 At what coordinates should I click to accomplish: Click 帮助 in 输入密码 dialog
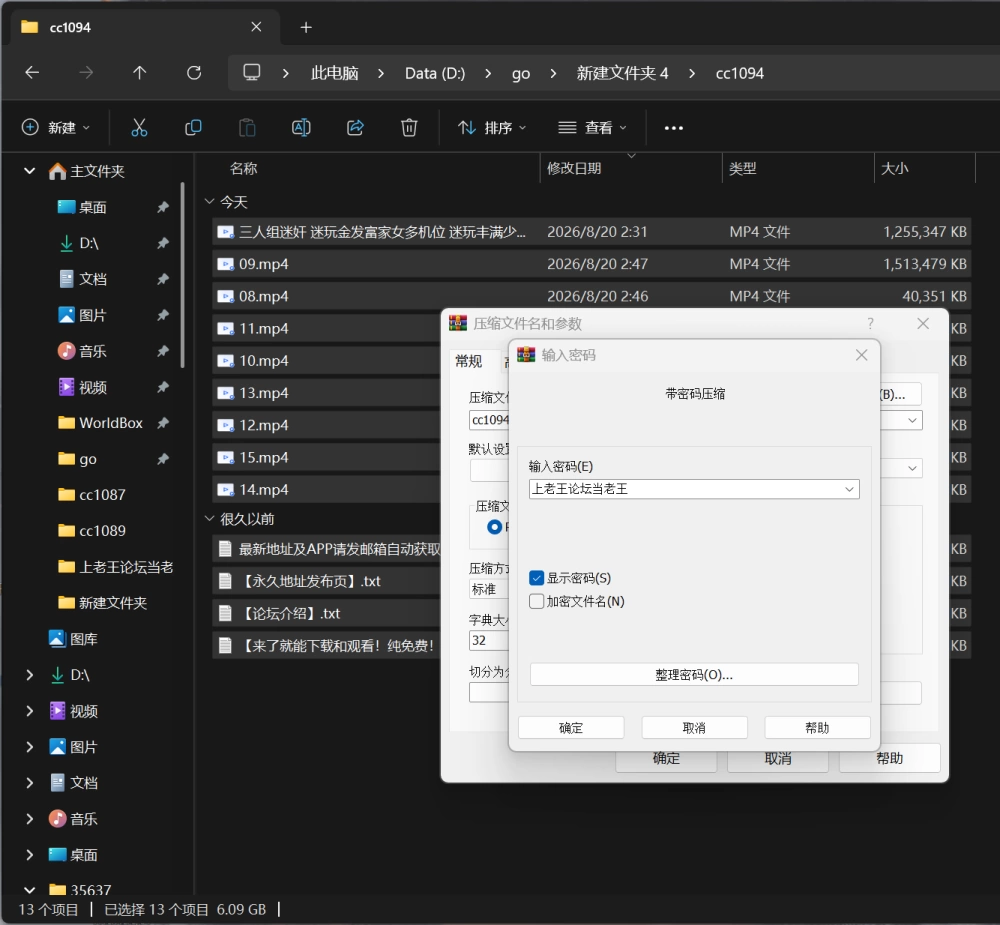click(817, 727)
